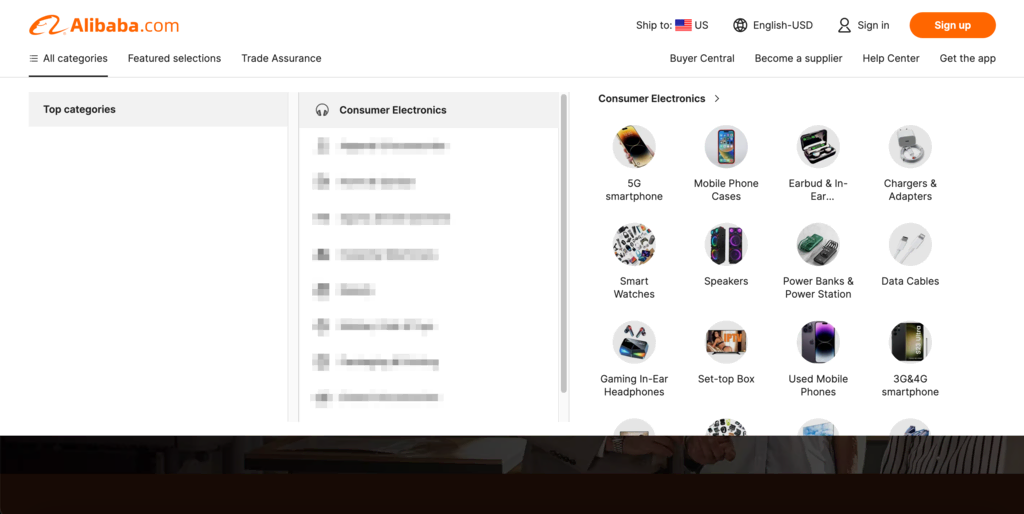Select the Speakers category icon

tap(726, 245)
